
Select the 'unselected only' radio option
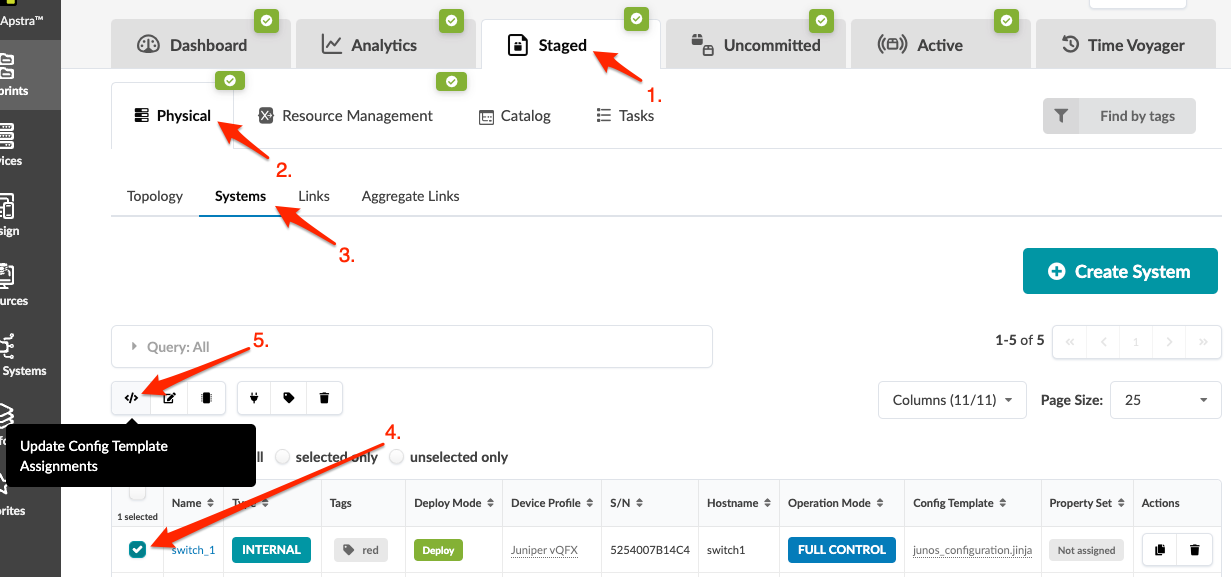click(397, 457)
